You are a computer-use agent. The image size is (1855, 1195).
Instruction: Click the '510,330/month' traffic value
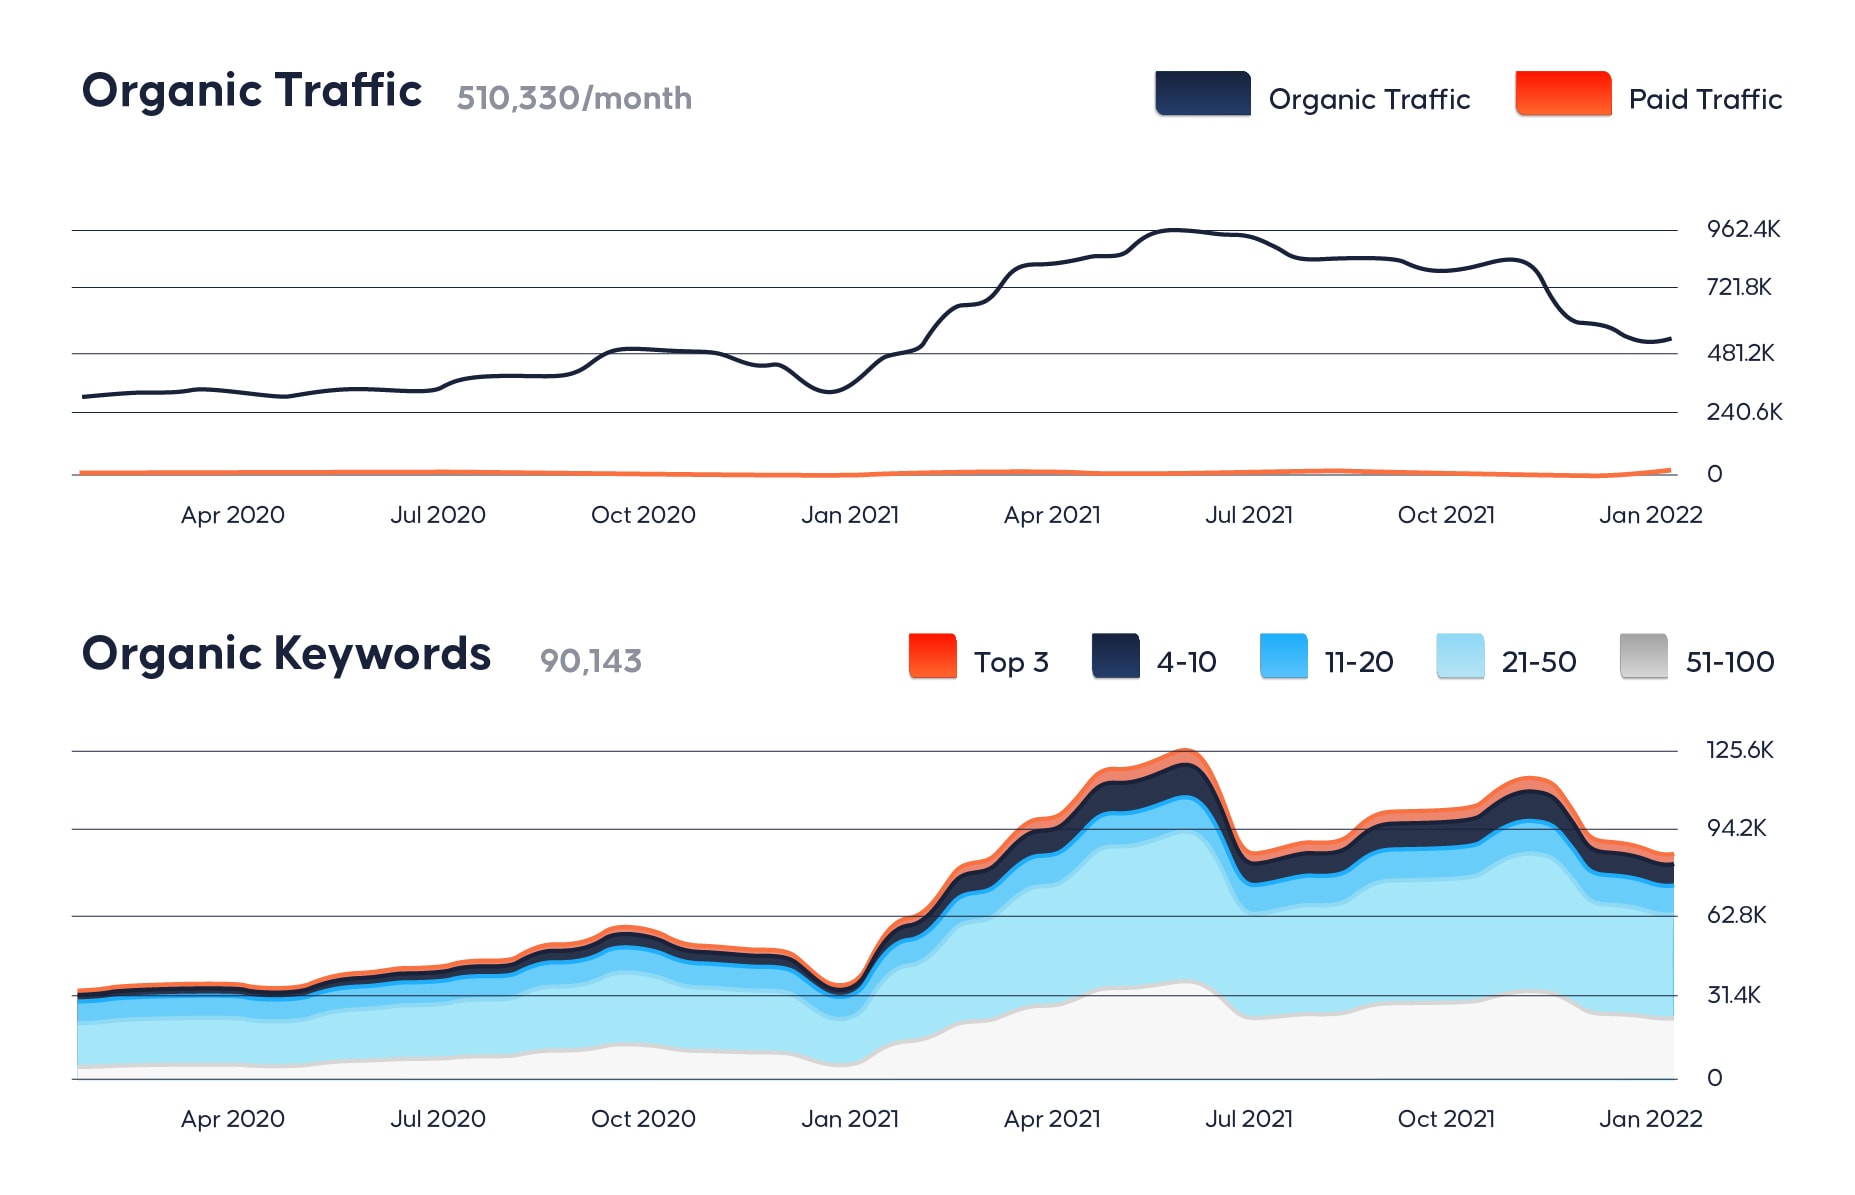coord(574,98)
